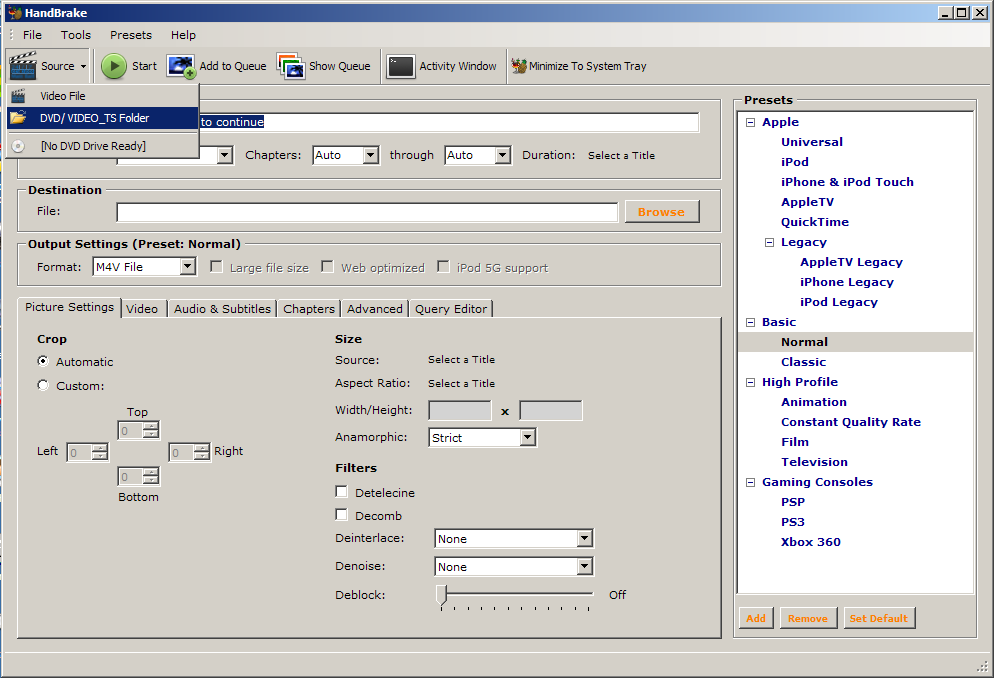Click the Add preset button
Viewport: 994px width, 678px height.
coord(756,618)
